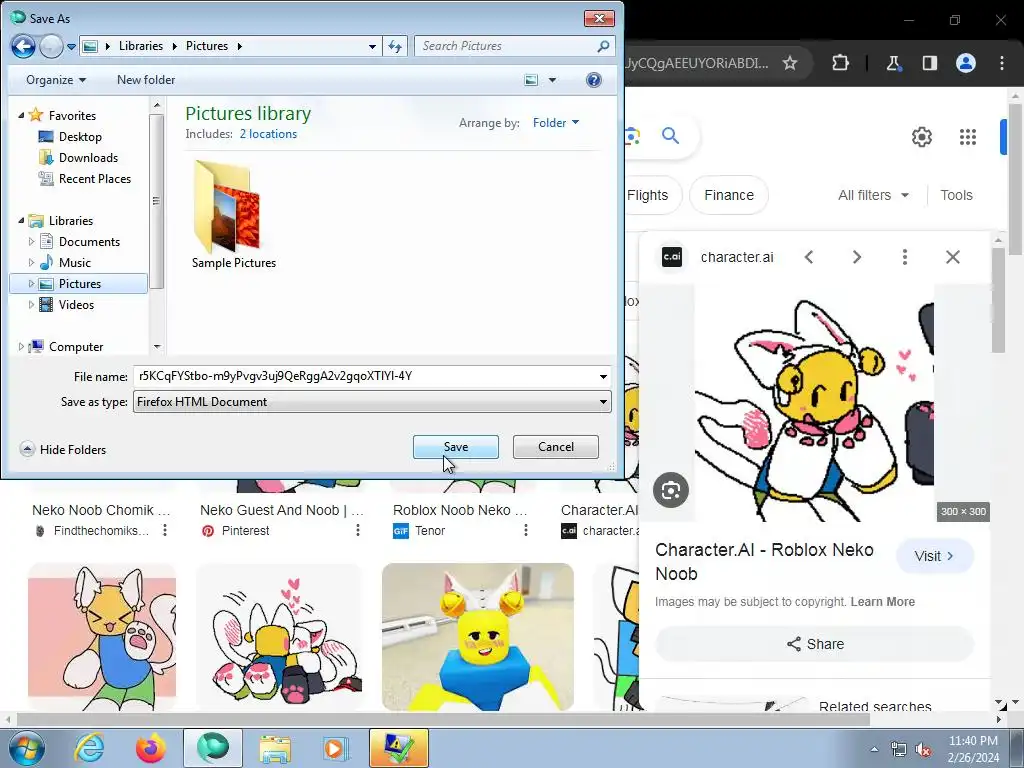Open browser three-dot menu
This screenshot has height=768, width=1024.
coord(1002,63)
